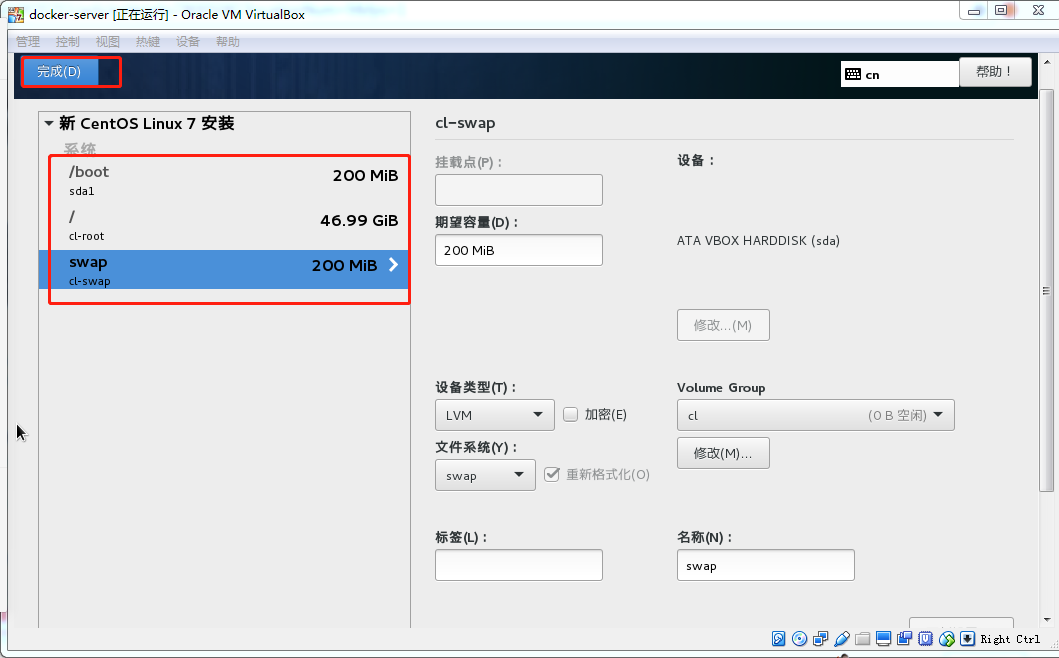
Task: Click the network adapters status icon
Action: (x=821, y=638)
